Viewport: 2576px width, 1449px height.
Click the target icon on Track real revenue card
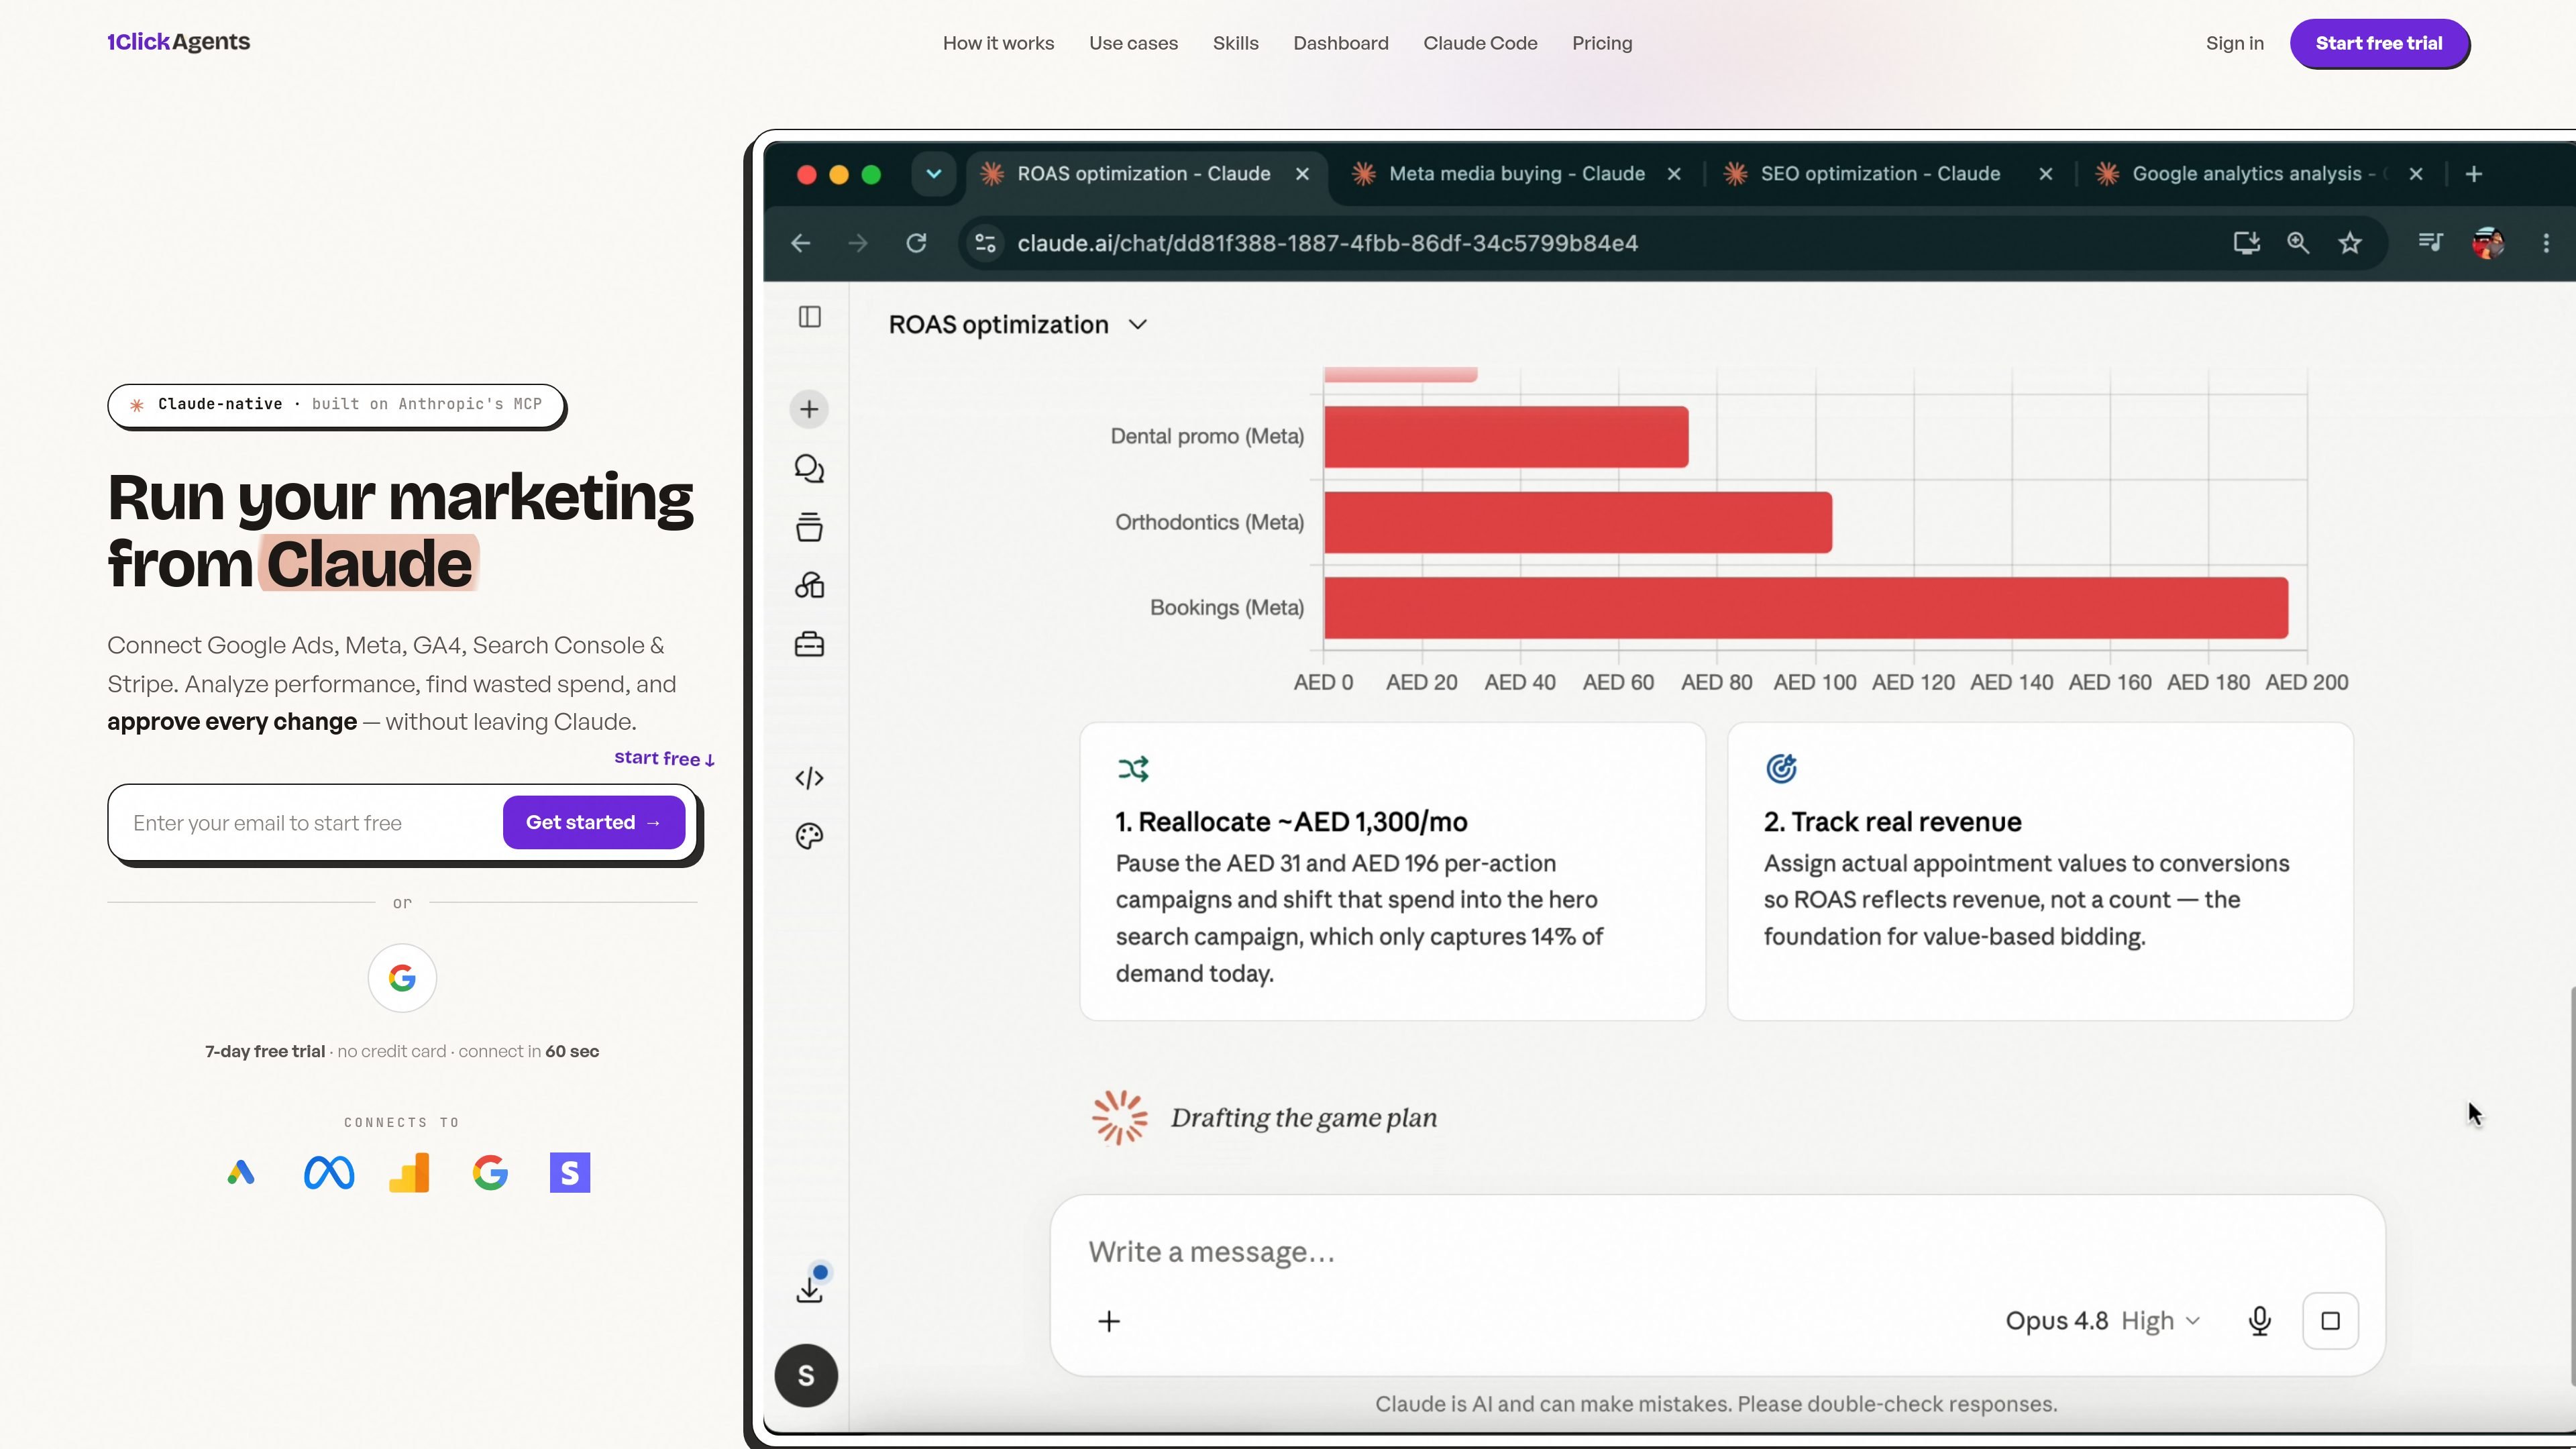pos(1781,768)
